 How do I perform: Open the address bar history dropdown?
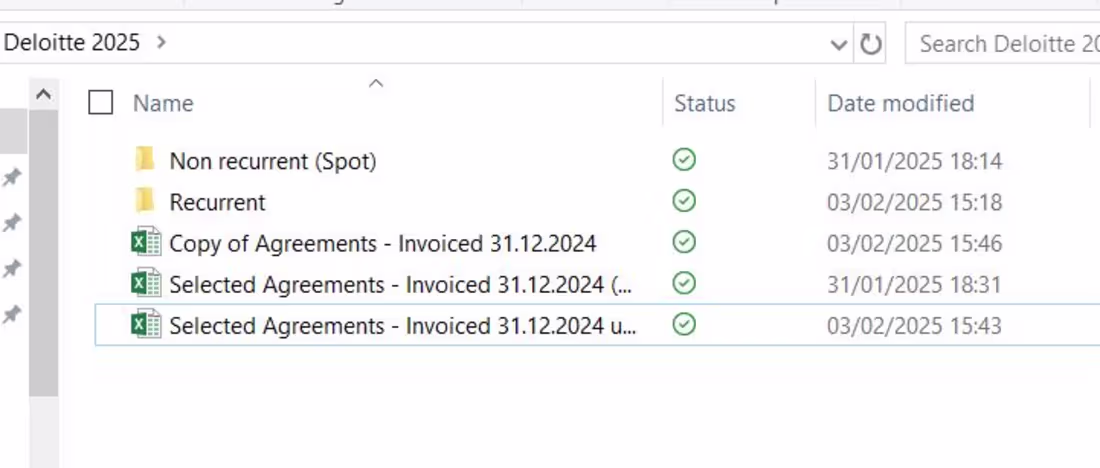[x=839, y=44]
